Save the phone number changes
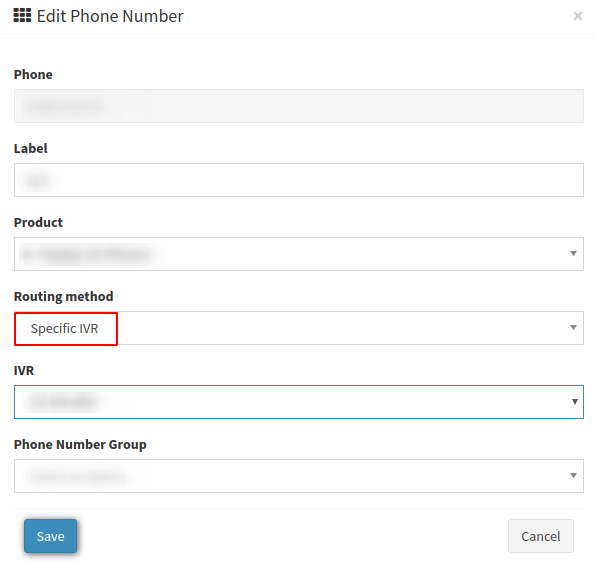 pyautogui.click(x=50, y=536)
